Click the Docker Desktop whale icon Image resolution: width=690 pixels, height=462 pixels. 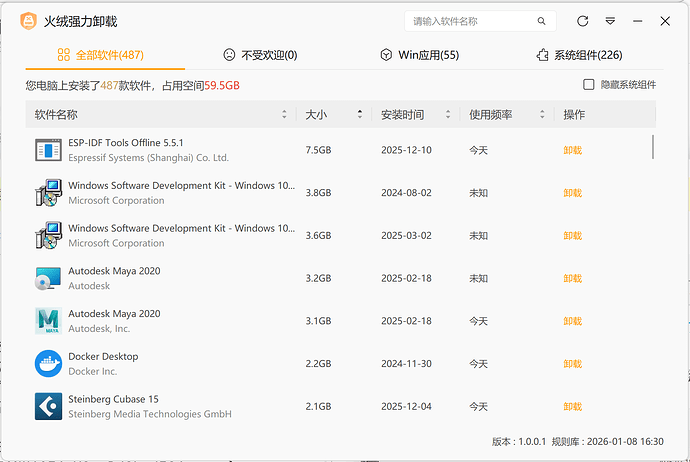[48, 363]
